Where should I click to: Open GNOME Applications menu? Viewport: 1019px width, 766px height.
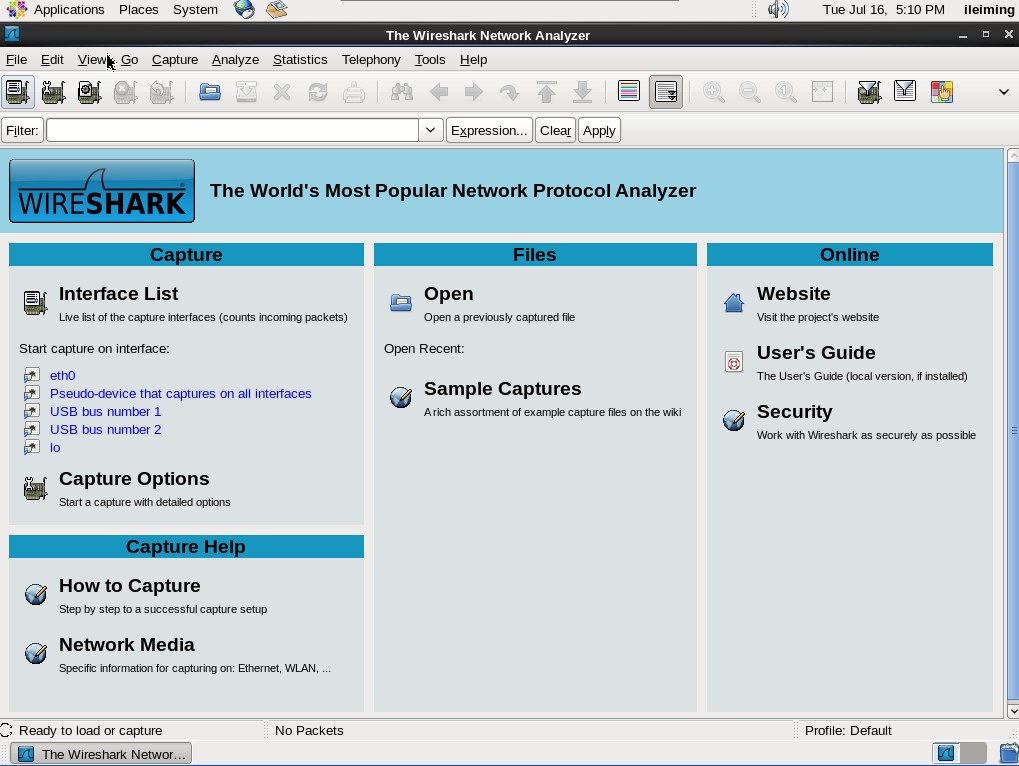click(69, 10)
